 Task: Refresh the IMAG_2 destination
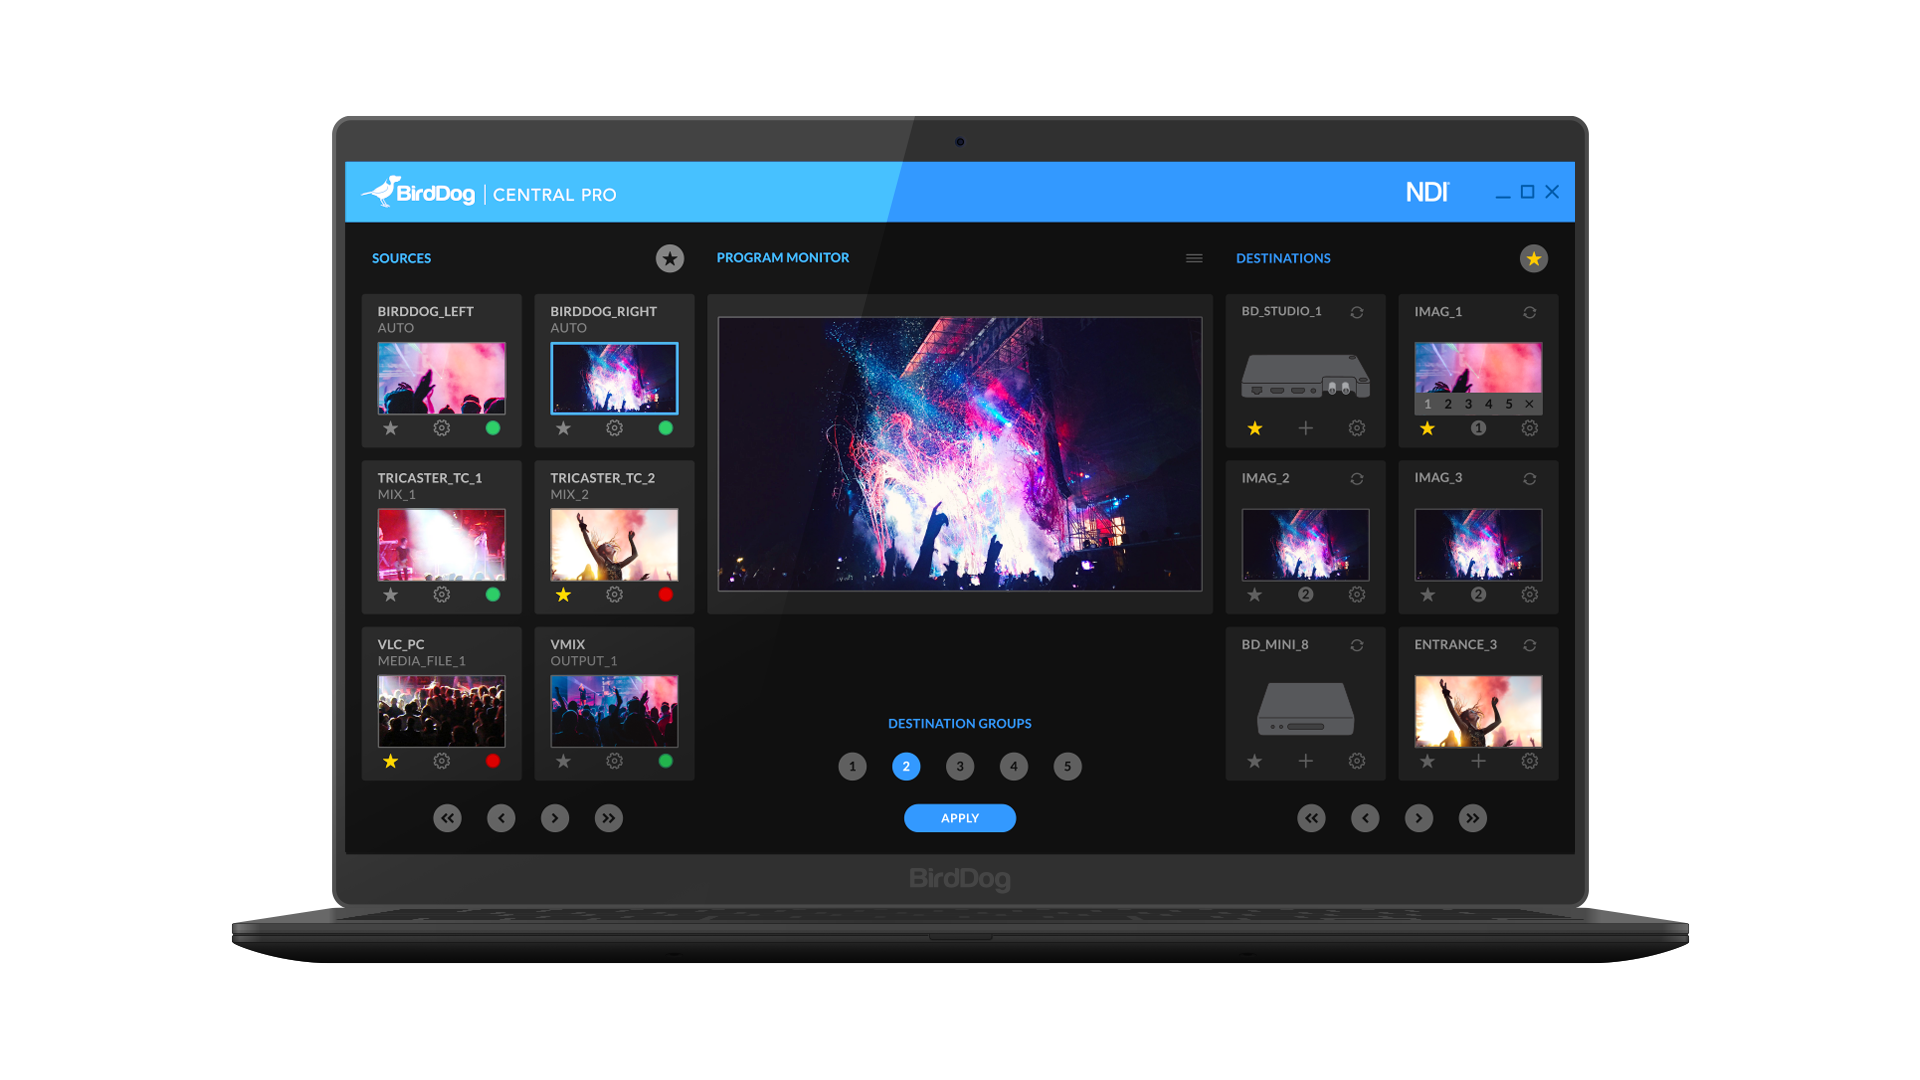coord(1357,479)
